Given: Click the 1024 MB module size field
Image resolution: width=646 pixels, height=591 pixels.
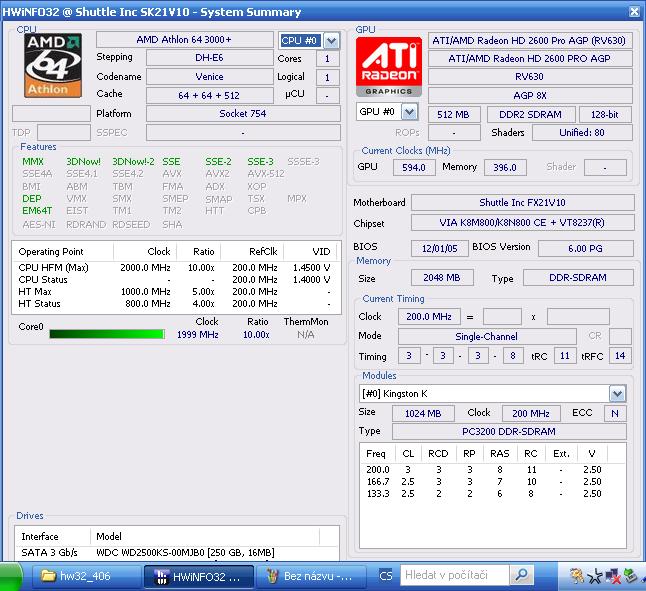Looking at the screenshot, I should [423, 413].
